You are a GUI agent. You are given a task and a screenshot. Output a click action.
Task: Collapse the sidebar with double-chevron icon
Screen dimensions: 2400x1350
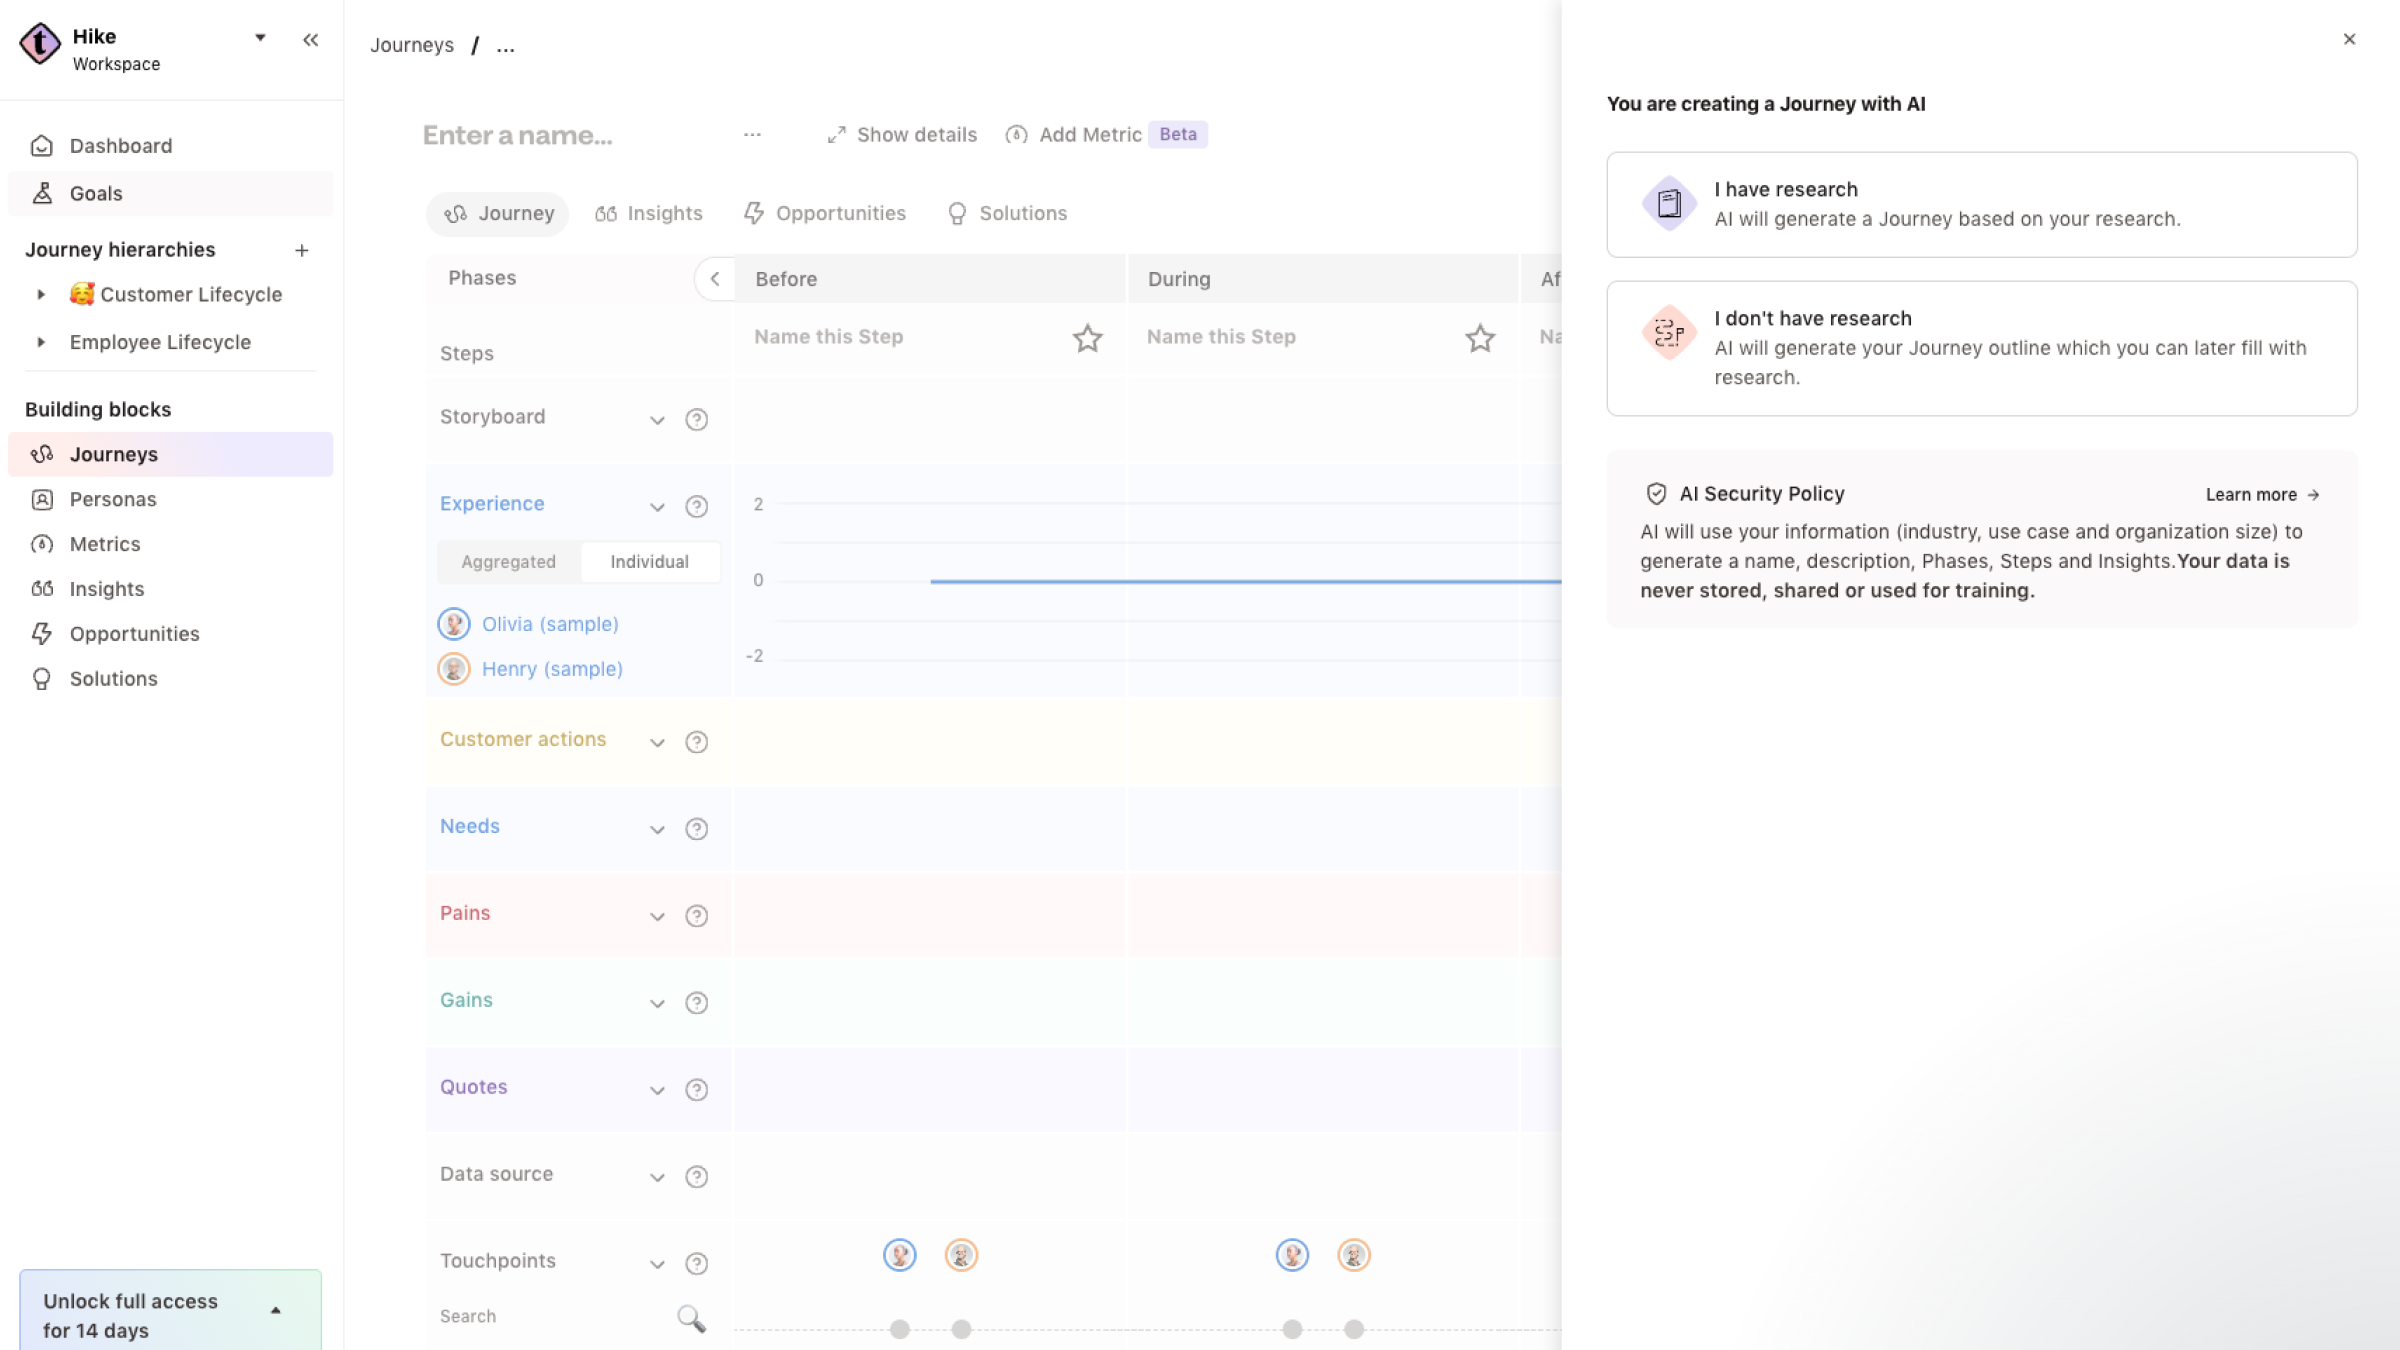coord(310,40)
